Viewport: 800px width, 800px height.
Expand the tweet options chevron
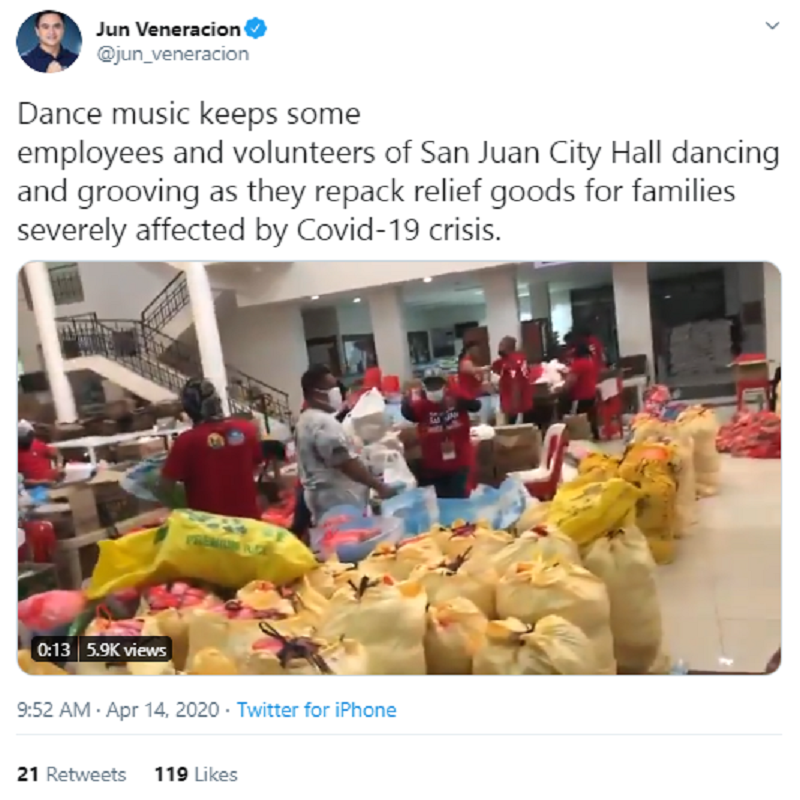click(x=772, y=26)
